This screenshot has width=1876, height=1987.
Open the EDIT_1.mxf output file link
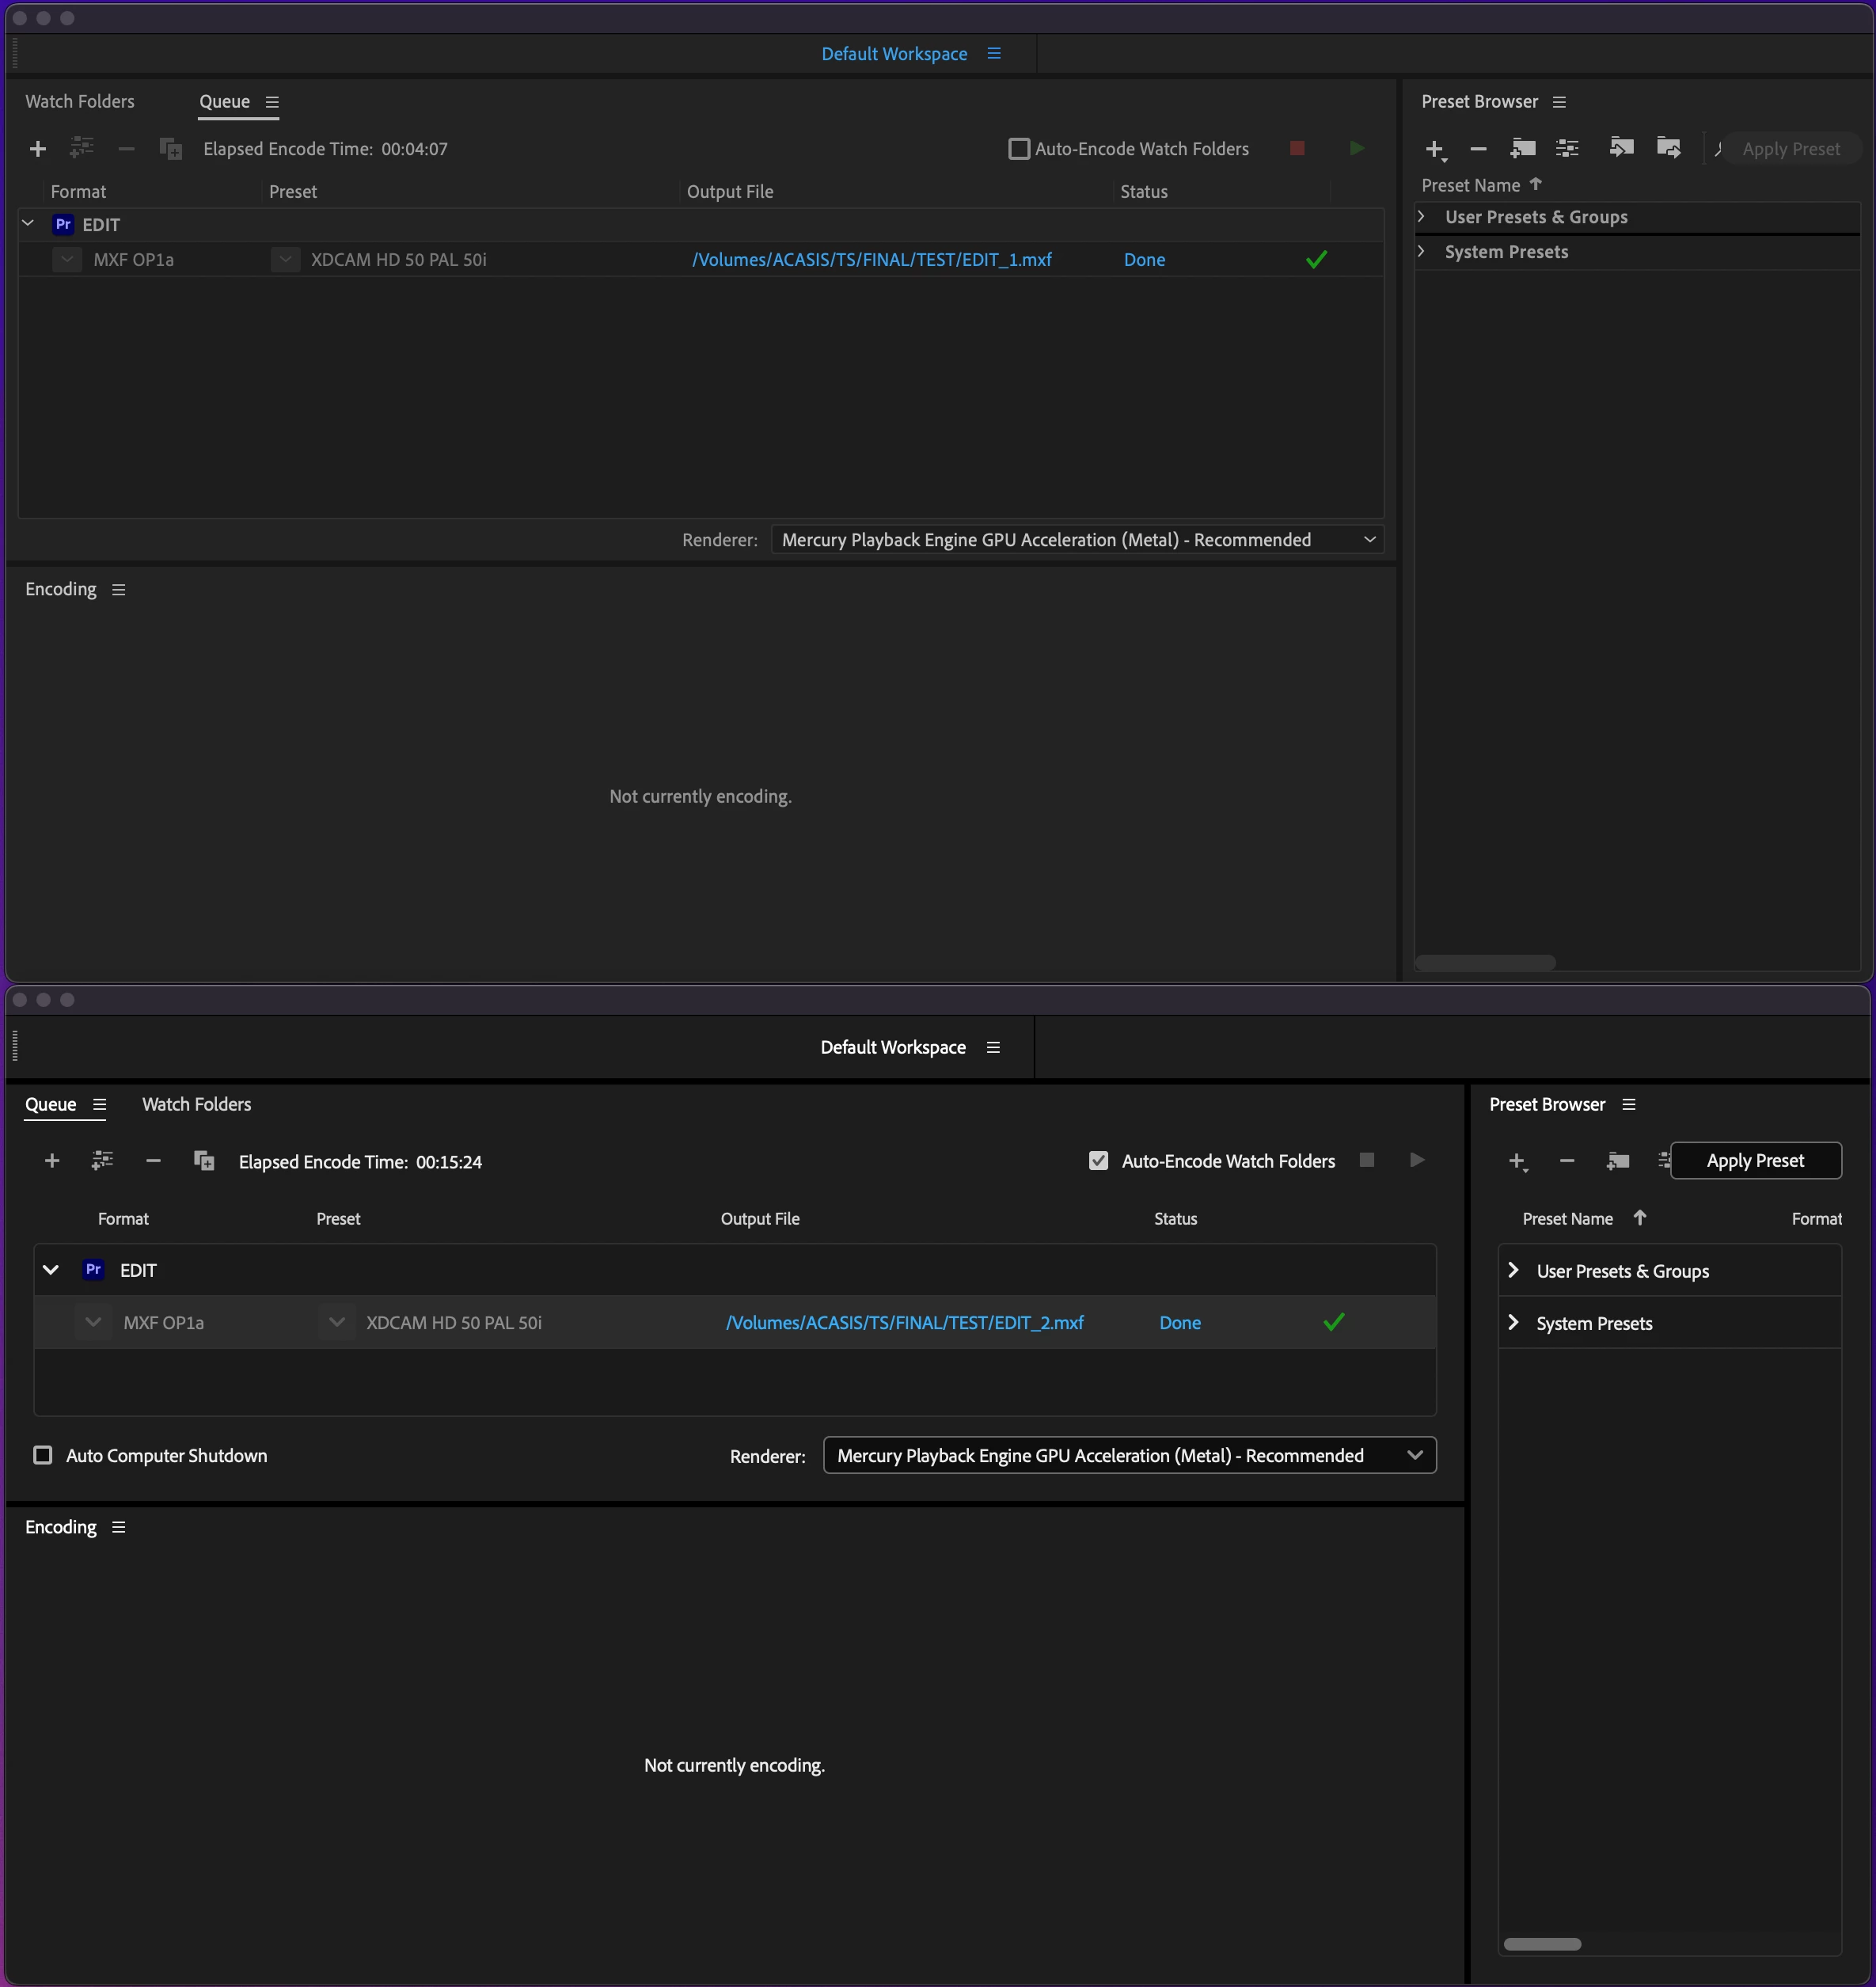click(x=871, y=260)
